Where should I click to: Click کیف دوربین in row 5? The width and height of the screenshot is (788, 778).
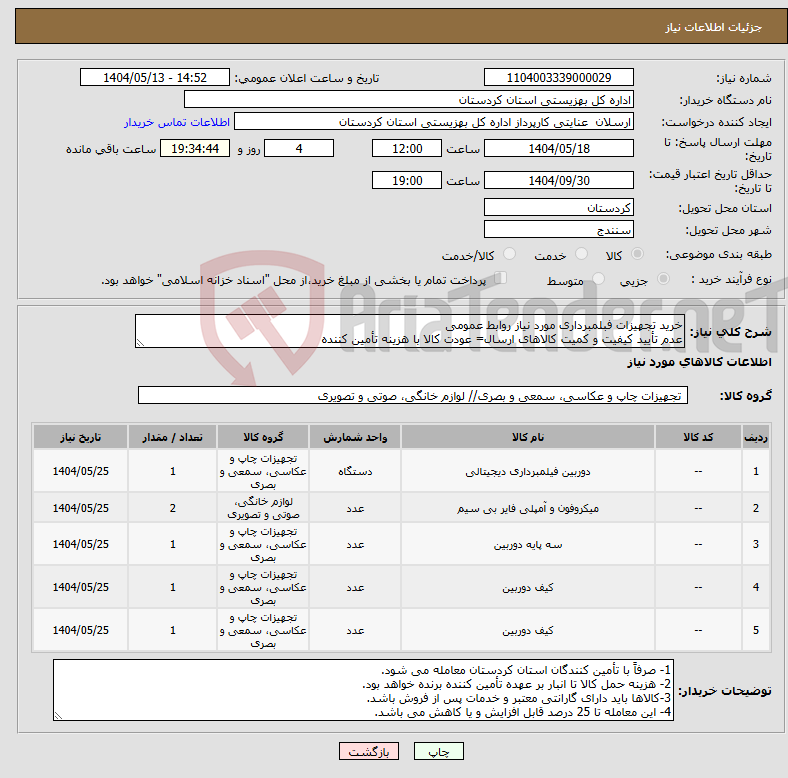pos(528,630)
